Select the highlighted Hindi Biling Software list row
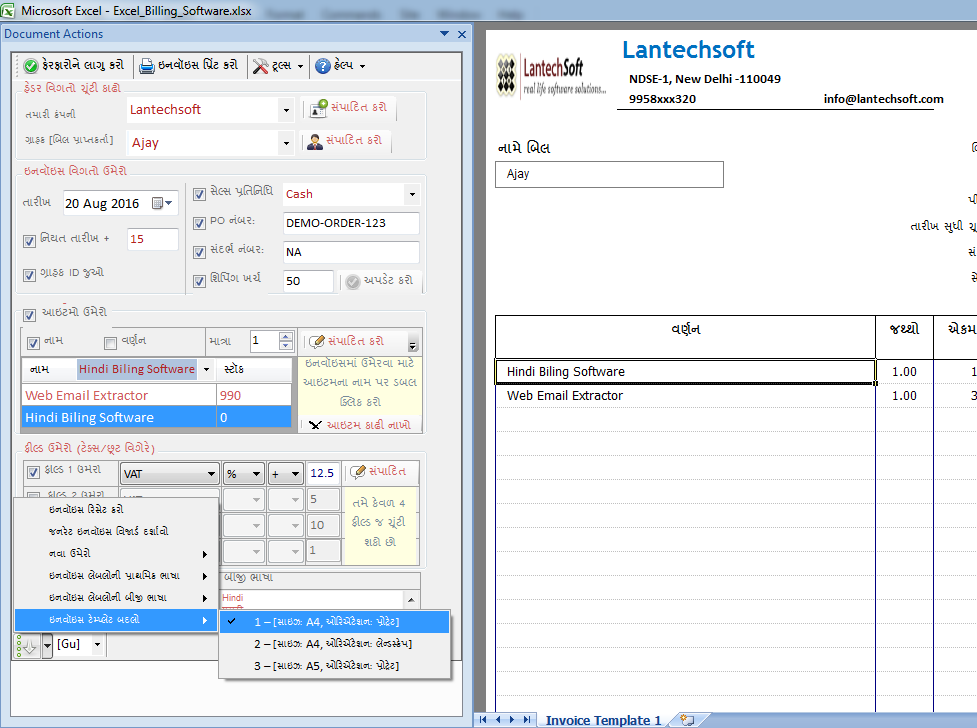Screen dimensions: 977x728 156,417
